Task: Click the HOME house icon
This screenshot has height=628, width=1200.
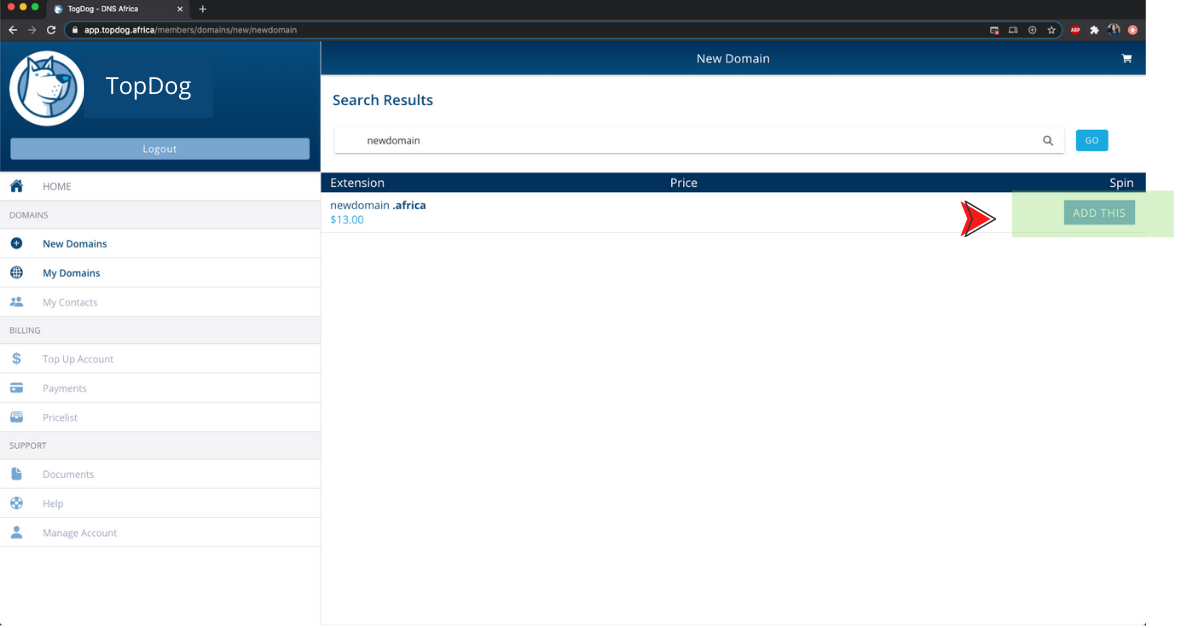Action: click(17, 186)
